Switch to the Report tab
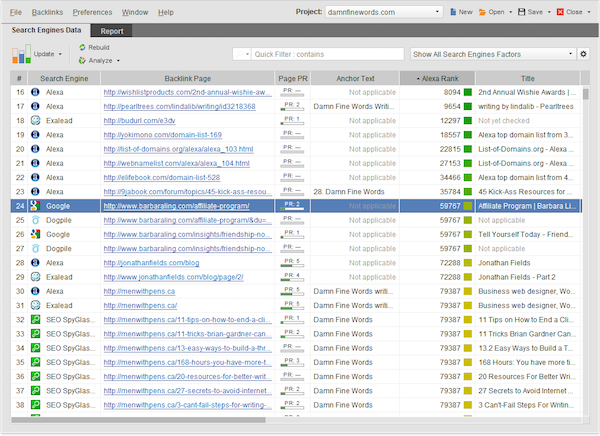 coord(112,31)
